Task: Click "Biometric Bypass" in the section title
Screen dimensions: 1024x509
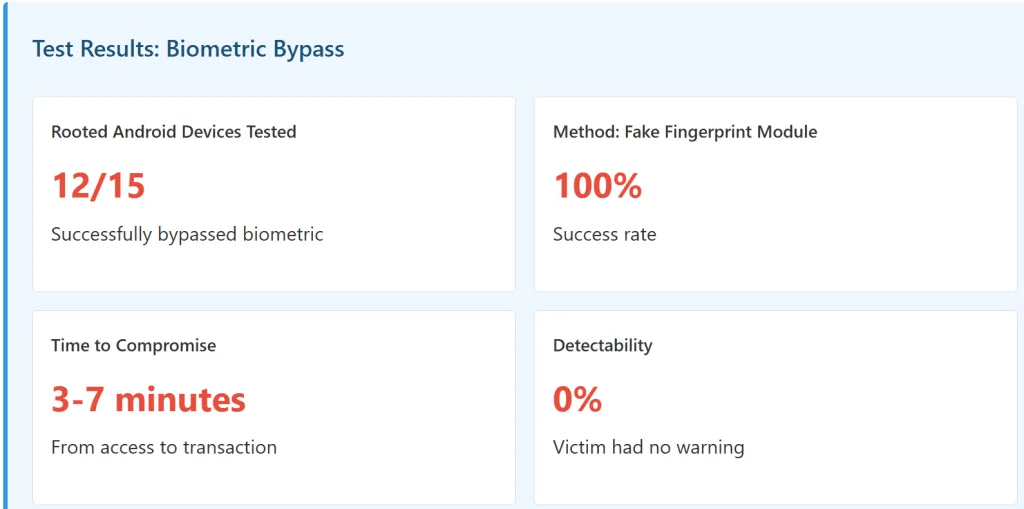Action: [255, 49]
